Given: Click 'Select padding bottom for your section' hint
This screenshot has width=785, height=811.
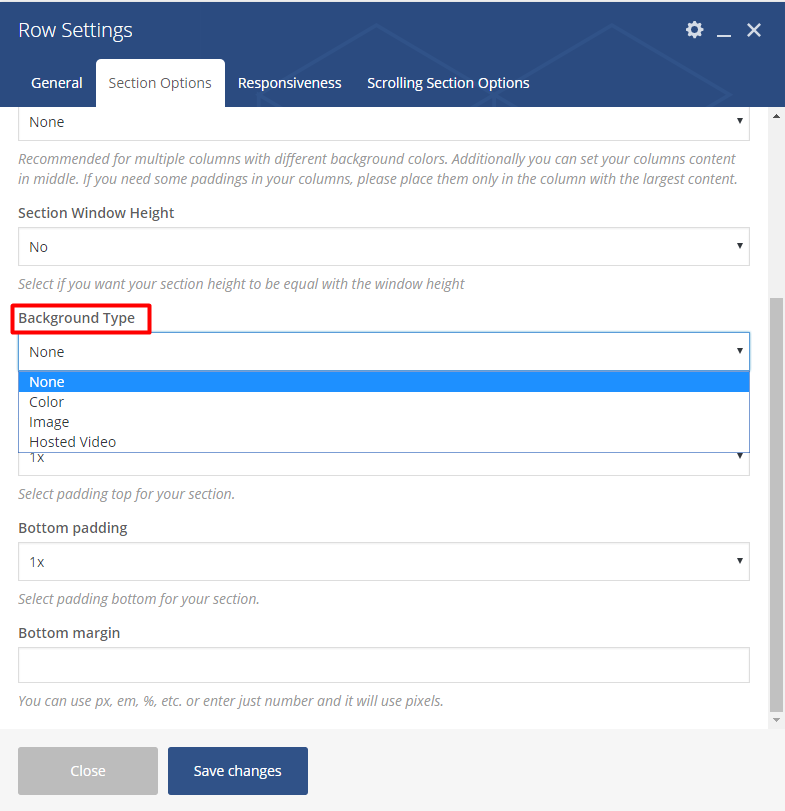Looking at the screenshot, I should point(139,599).
